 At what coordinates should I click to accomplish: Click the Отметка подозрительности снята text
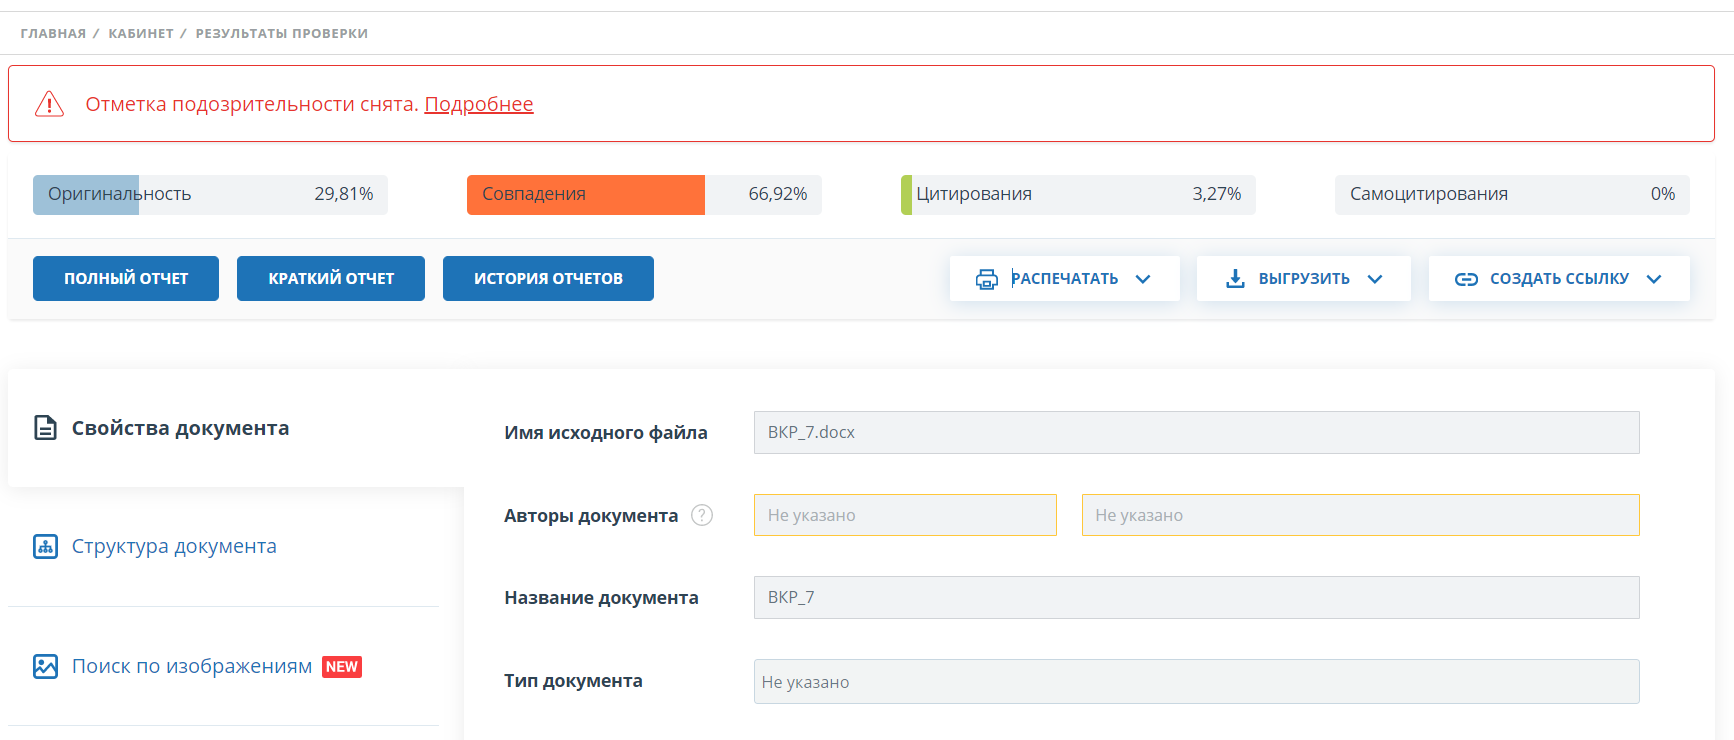click(252, 104)
